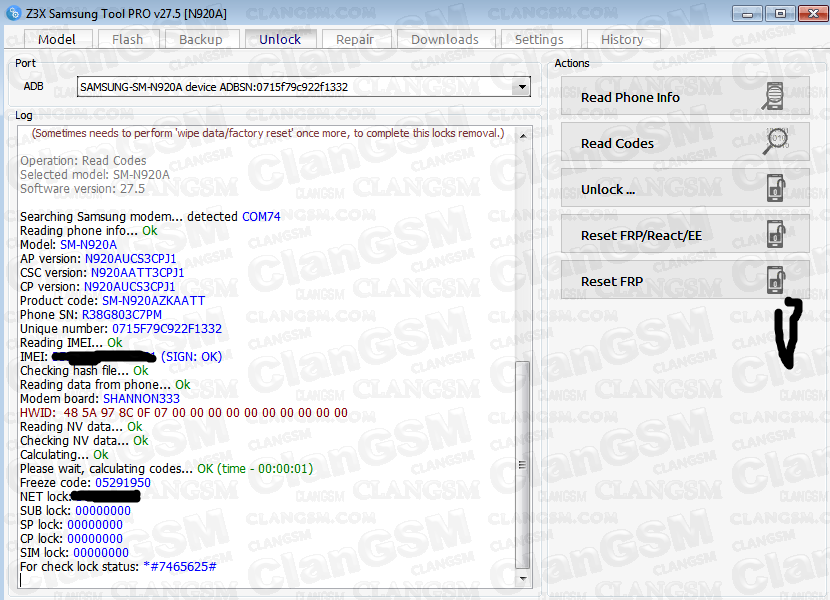Click the phone-lock icon on Unlock
Image resolution: width=830 pixels, height=600 pixels.
click(775, 188)
